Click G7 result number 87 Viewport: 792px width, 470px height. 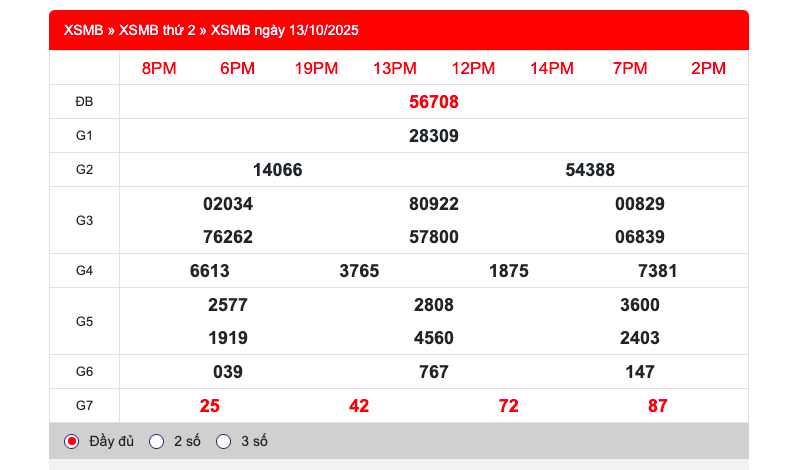657,406
